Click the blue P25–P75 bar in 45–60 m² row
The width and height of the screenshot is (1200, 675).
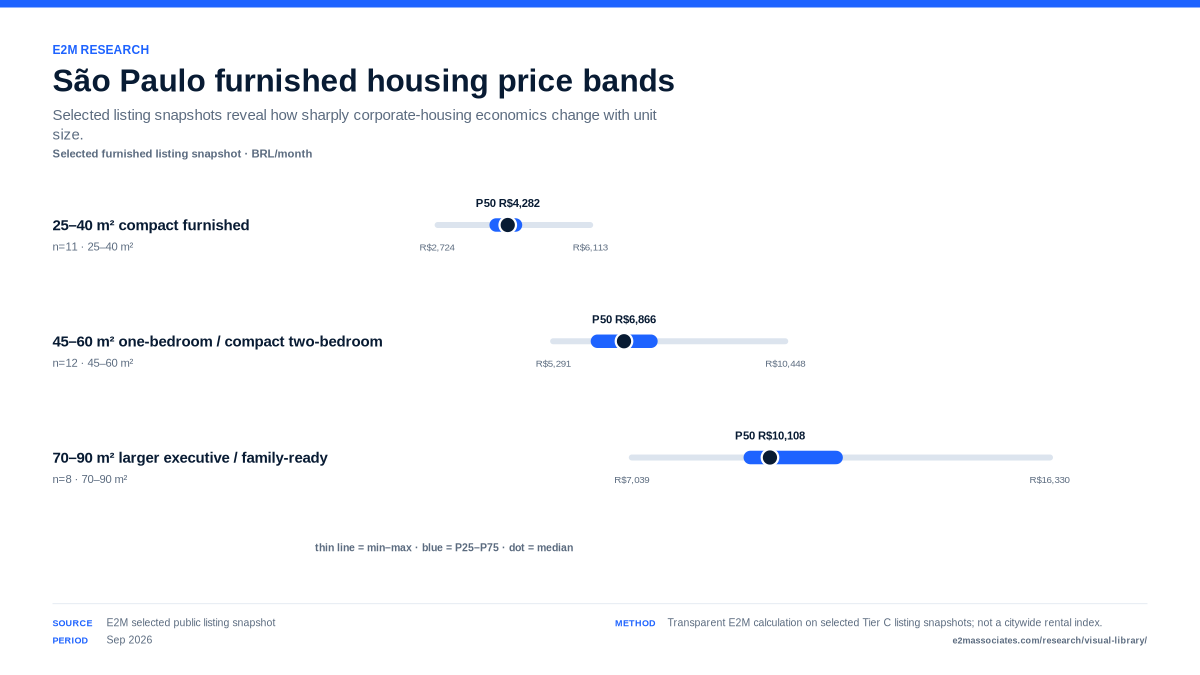(624, 341)
